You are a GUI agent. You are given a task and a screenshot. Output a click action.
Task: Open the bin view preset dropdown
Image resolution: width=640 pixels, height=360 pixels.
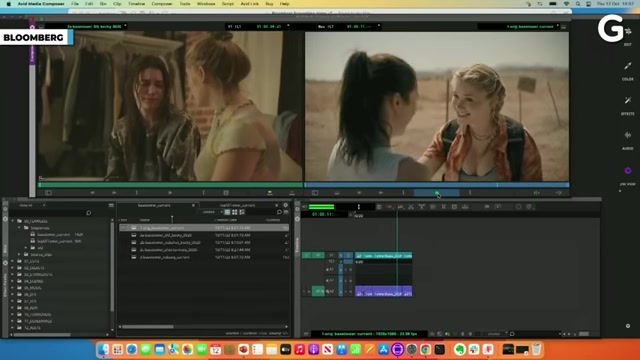tap(212, 212)
